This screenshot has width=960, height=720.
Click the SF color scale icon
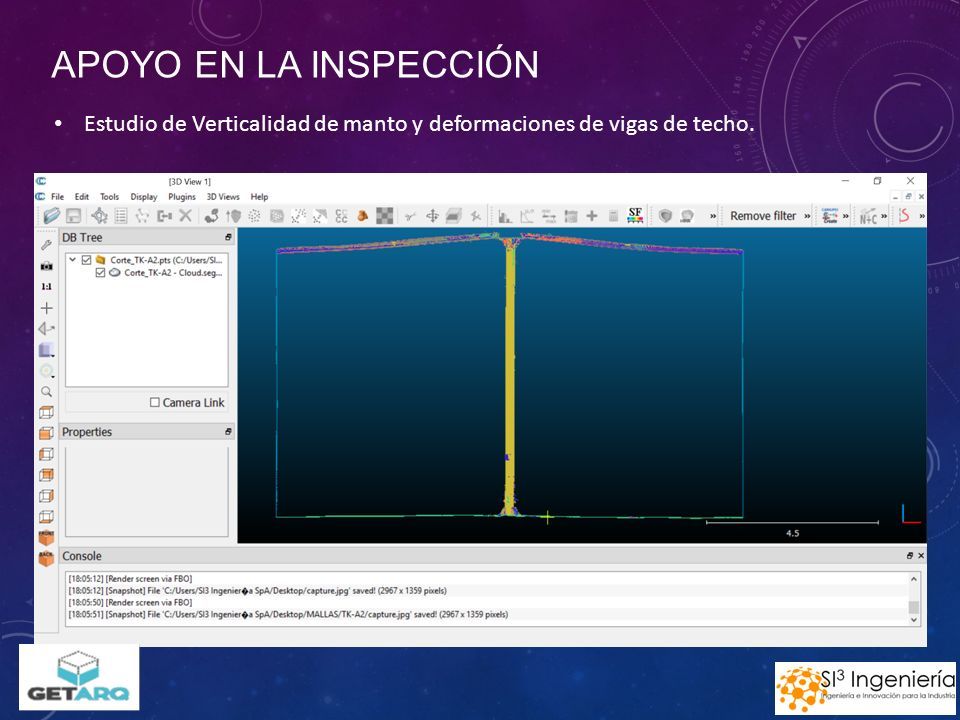click(x=635, y=216)
